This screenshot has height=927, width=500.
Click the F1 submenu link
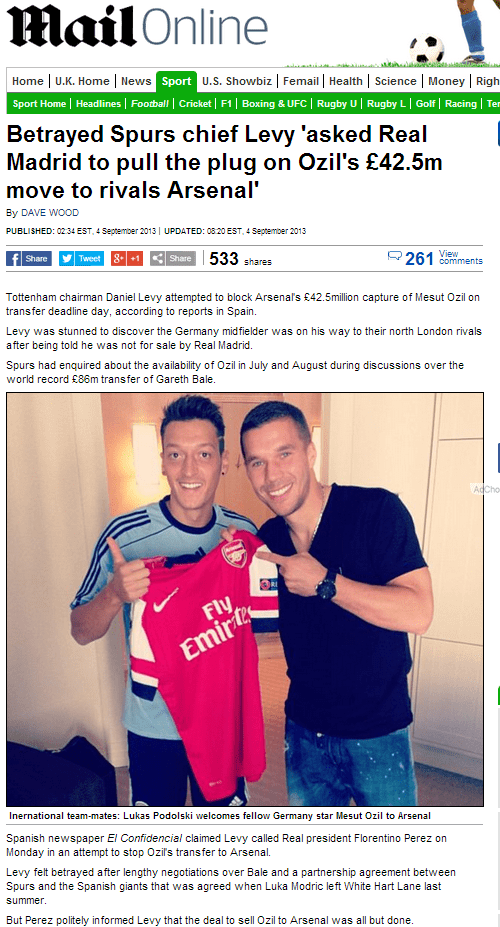(226, 103)
